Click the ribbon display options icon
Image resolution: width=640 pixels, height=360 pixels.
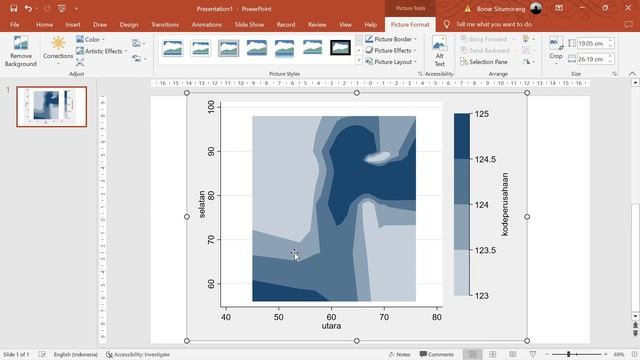[559, 8]
